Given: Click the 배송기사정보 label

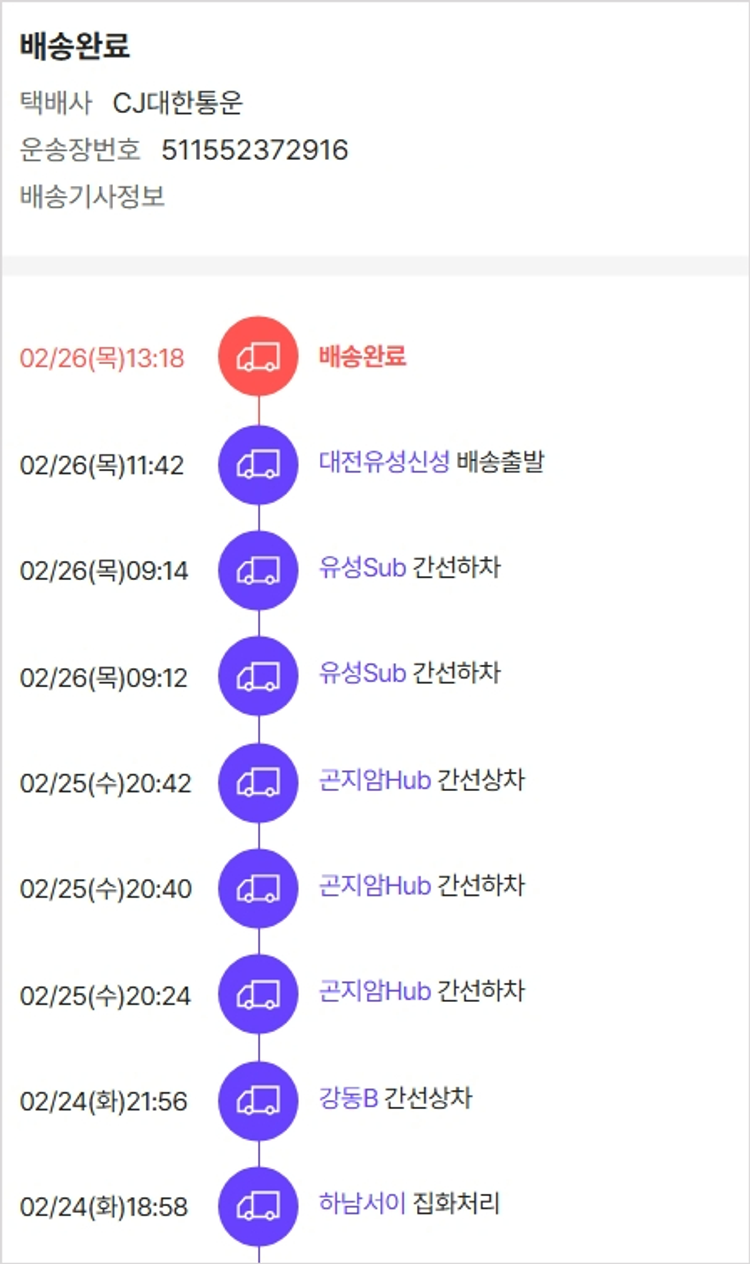Looking at the screenshot, I should coord(92,197).
